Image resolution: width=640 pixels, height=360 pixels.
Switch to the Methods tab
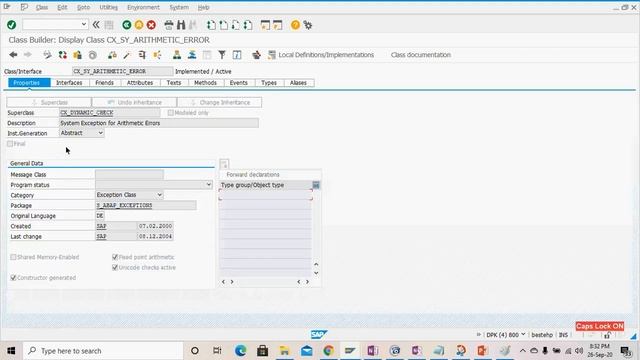205,83
